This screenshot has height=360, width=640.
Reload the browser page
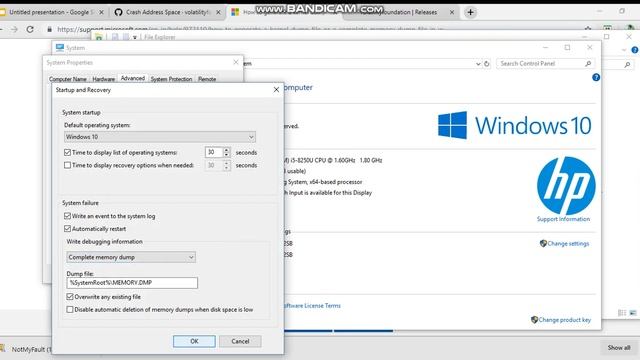tap(30, 29)
